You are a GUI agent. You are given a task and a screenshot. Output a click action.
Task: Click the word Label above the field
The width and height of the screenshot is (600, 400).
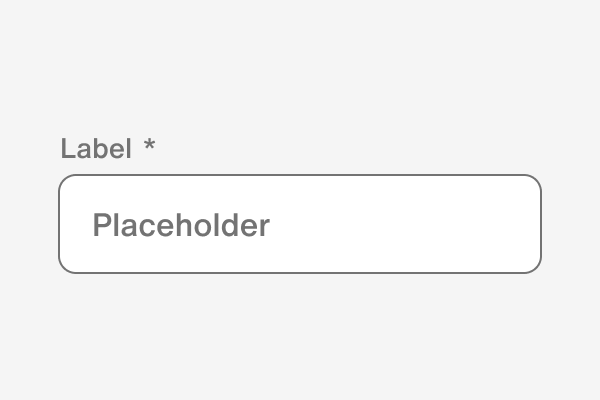tap(95, 149)
